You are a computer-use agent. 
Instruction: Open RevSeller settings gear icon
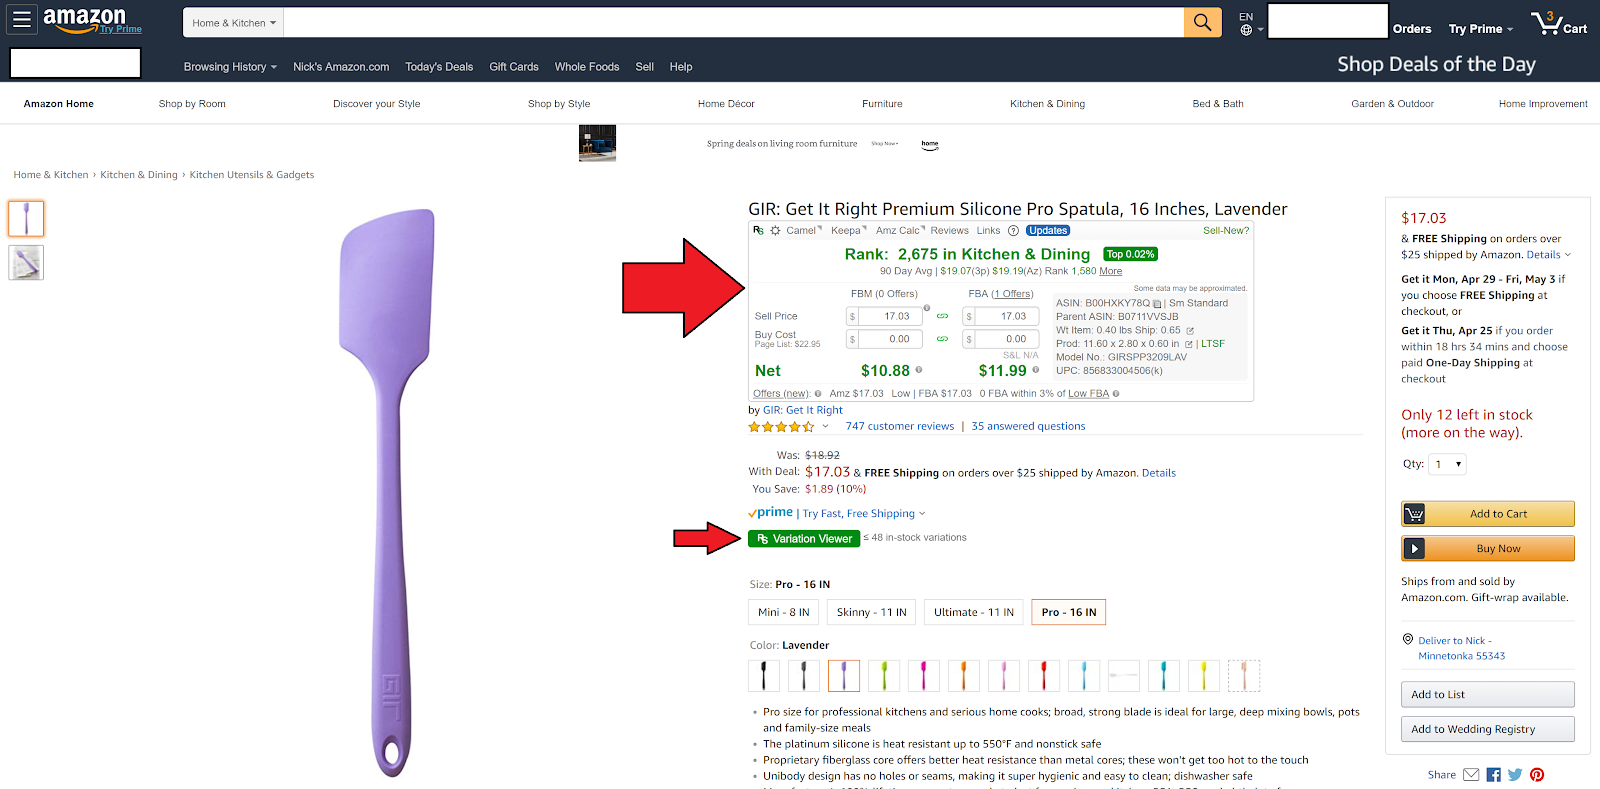click(x=775, y=231)
